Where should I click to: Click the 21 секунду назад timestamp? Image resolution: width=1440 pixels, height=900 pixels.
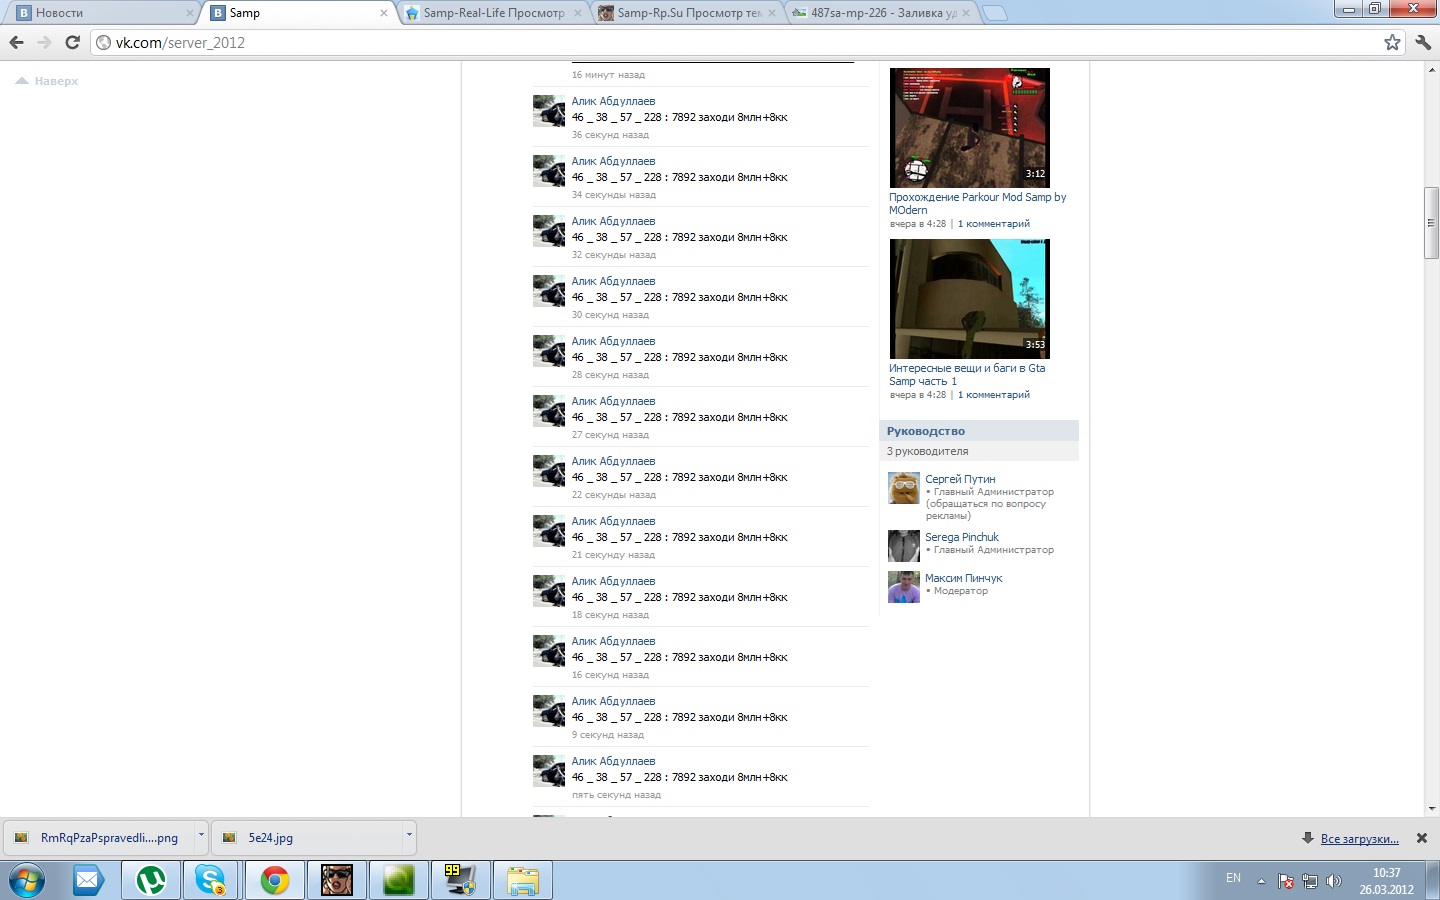(x=613, y=555)
